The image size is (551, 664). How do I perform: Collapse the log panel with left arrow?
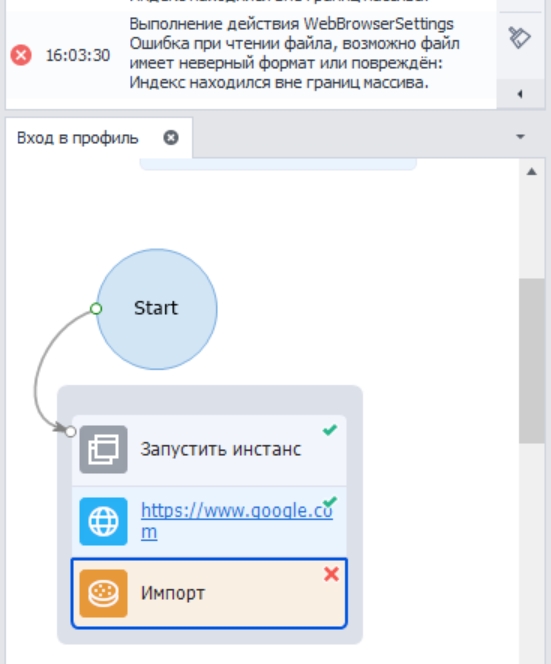pos(520,94)
